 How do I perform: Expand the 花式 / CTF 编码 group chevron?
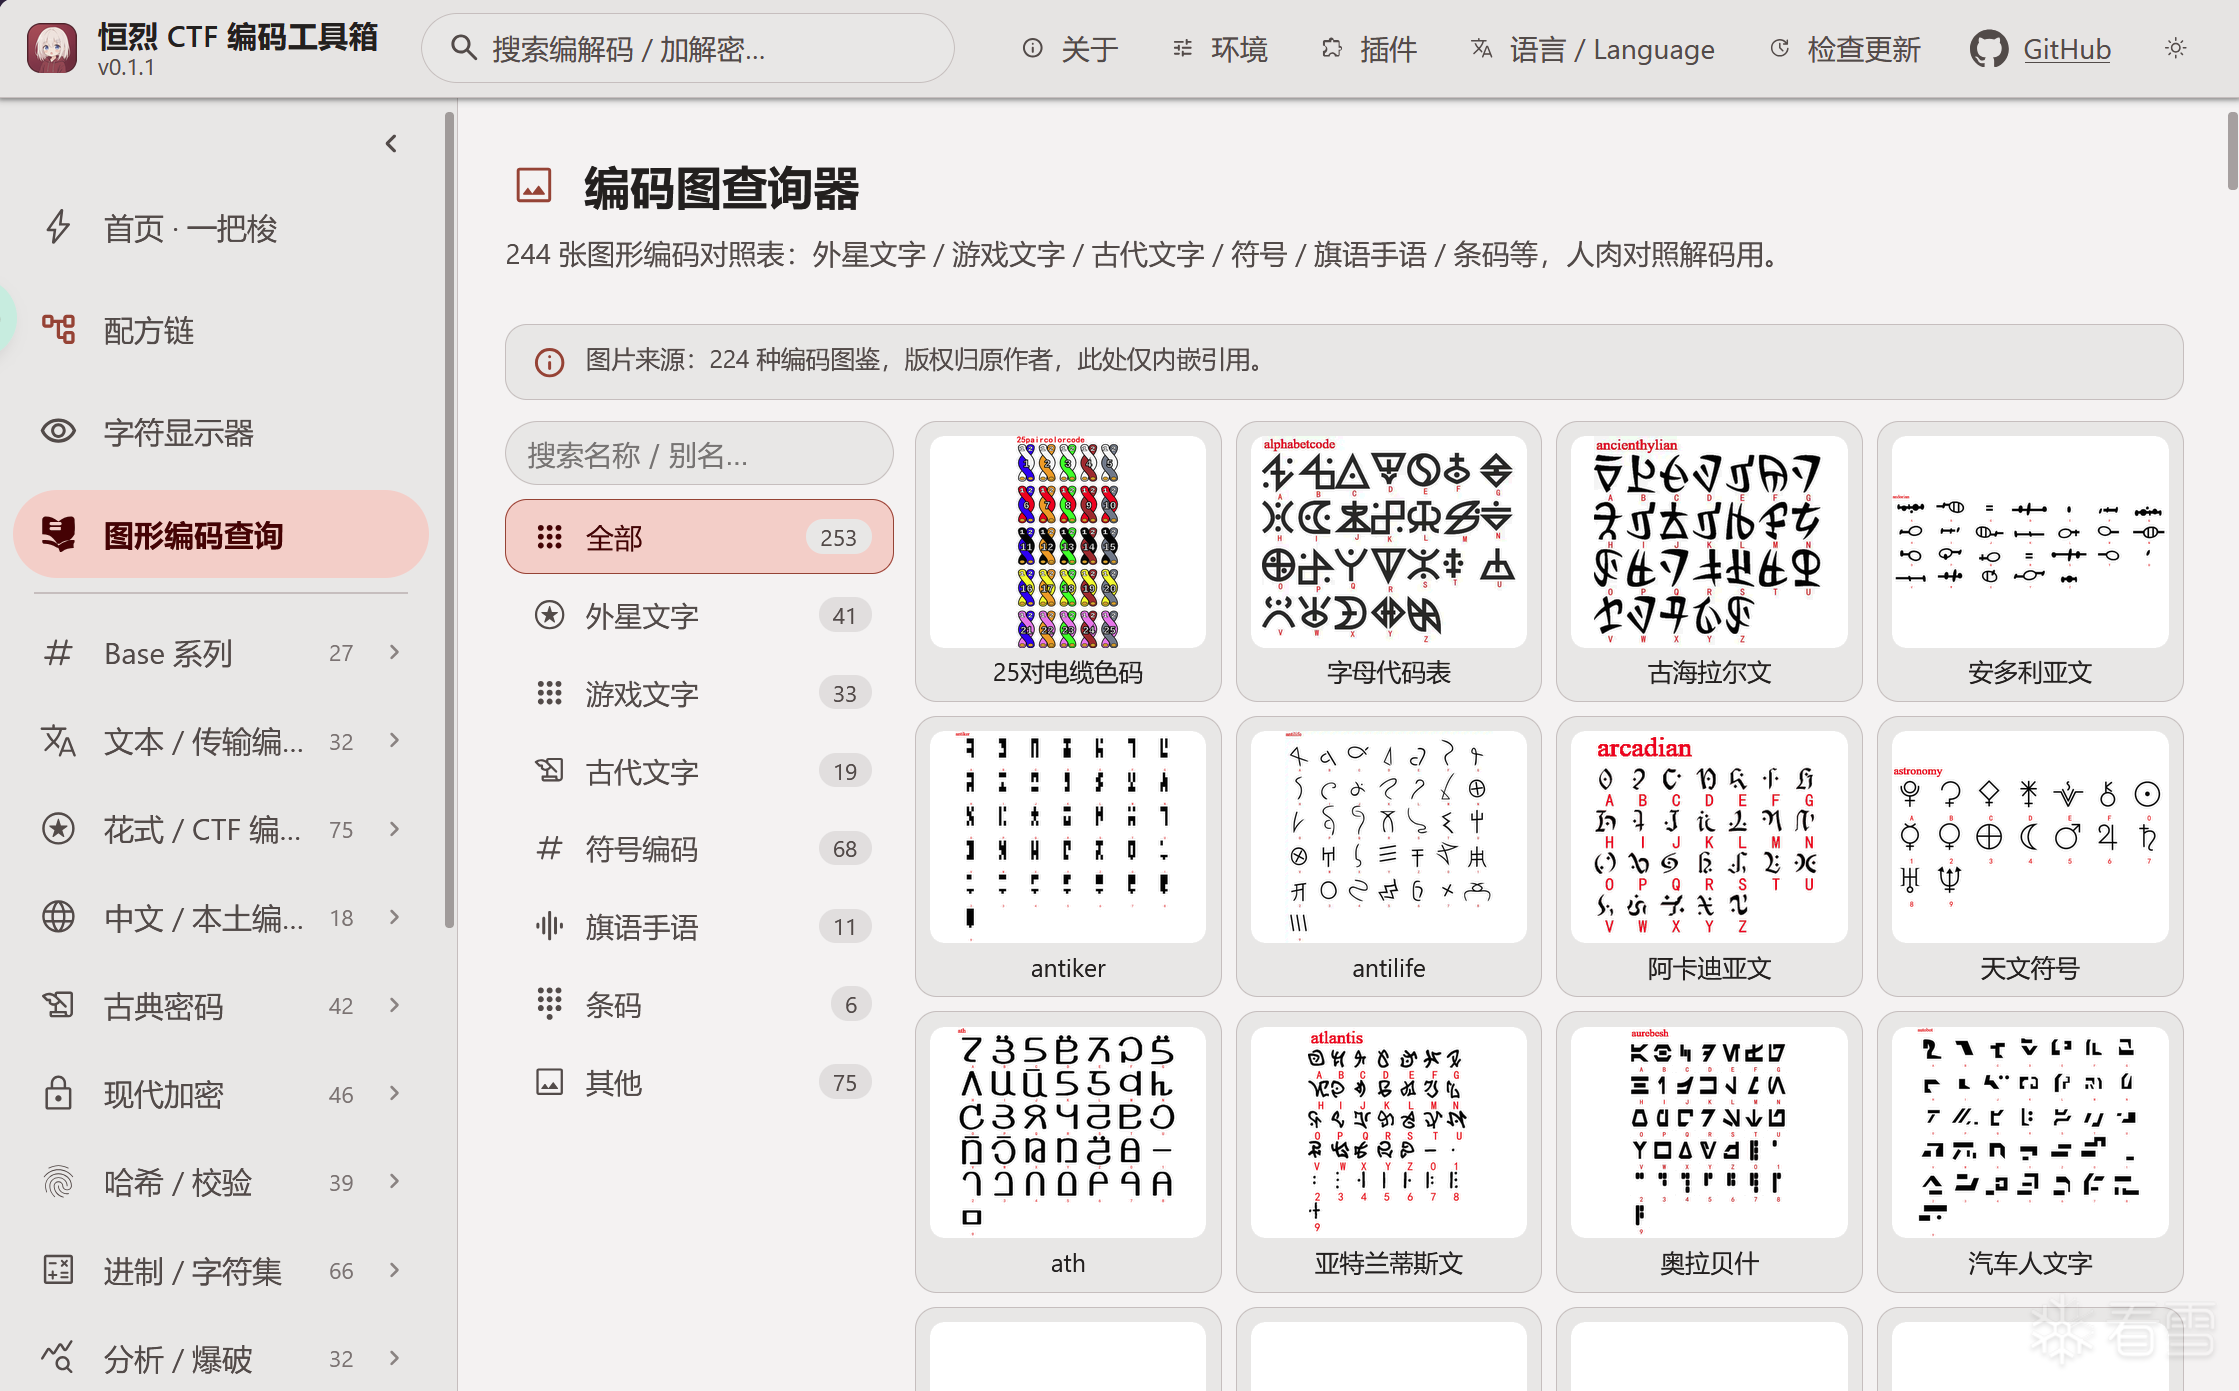(394, 829)
